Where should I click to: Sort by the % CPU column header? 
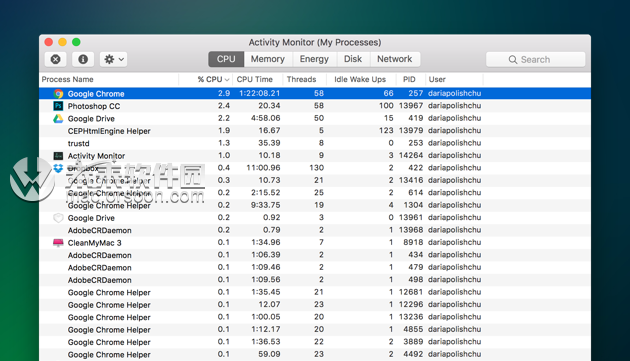click(205, 79)
